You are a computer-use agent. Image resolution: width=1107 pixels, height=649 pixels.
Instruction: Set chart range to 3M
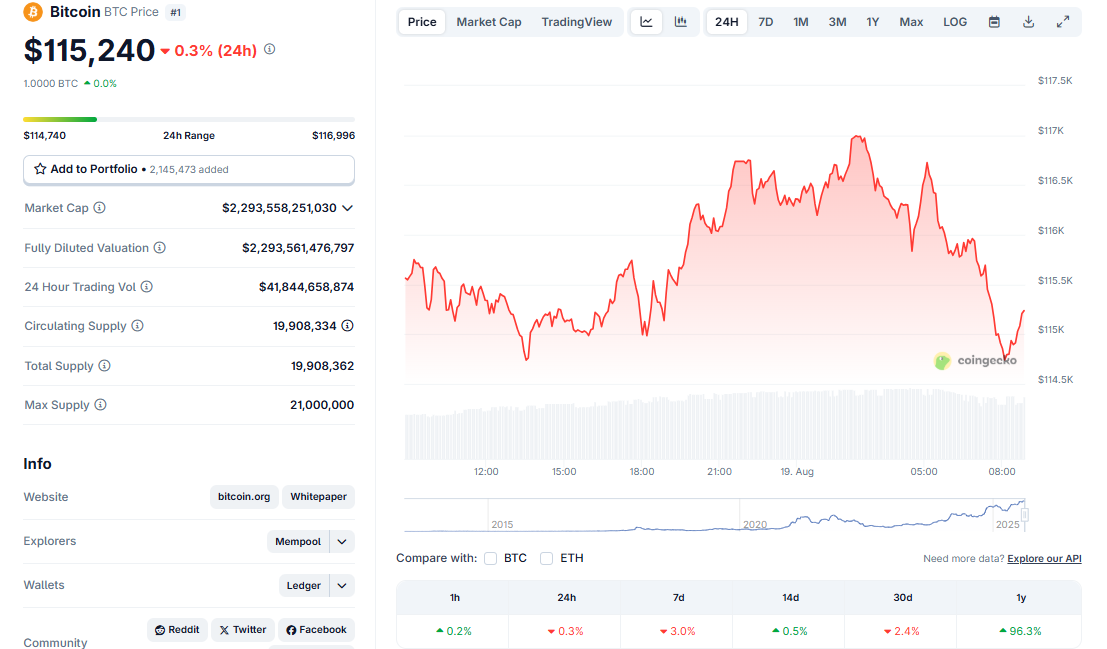click(837, 22)
